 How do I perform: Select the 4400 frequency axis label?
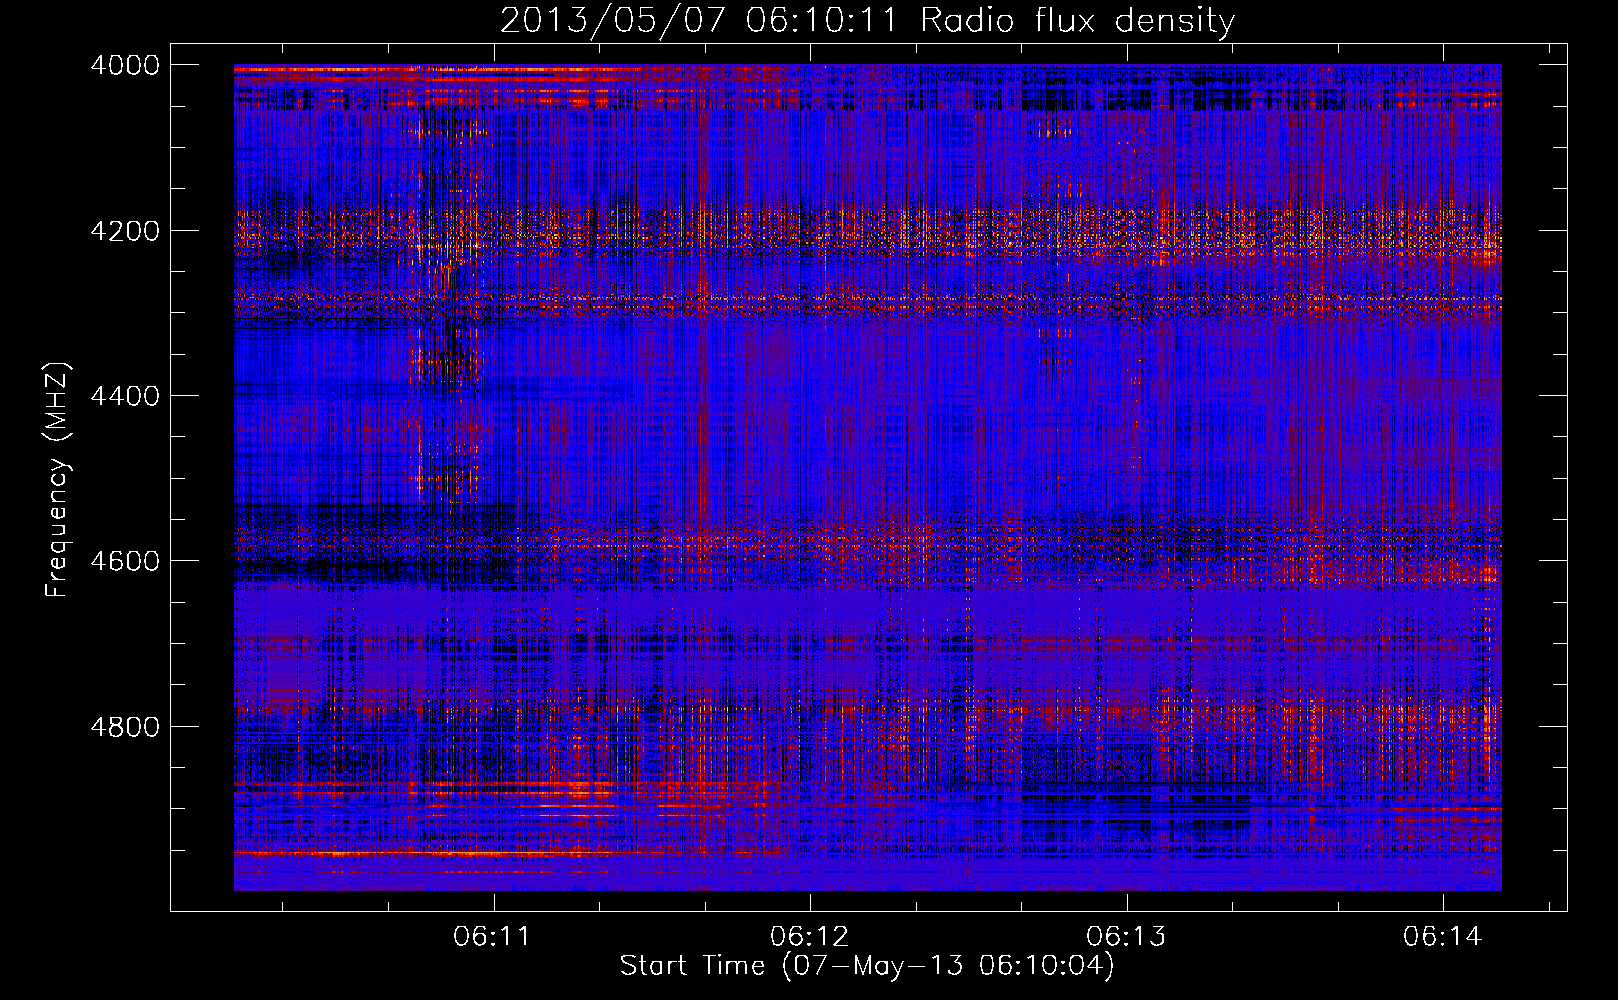coord(125,396)
